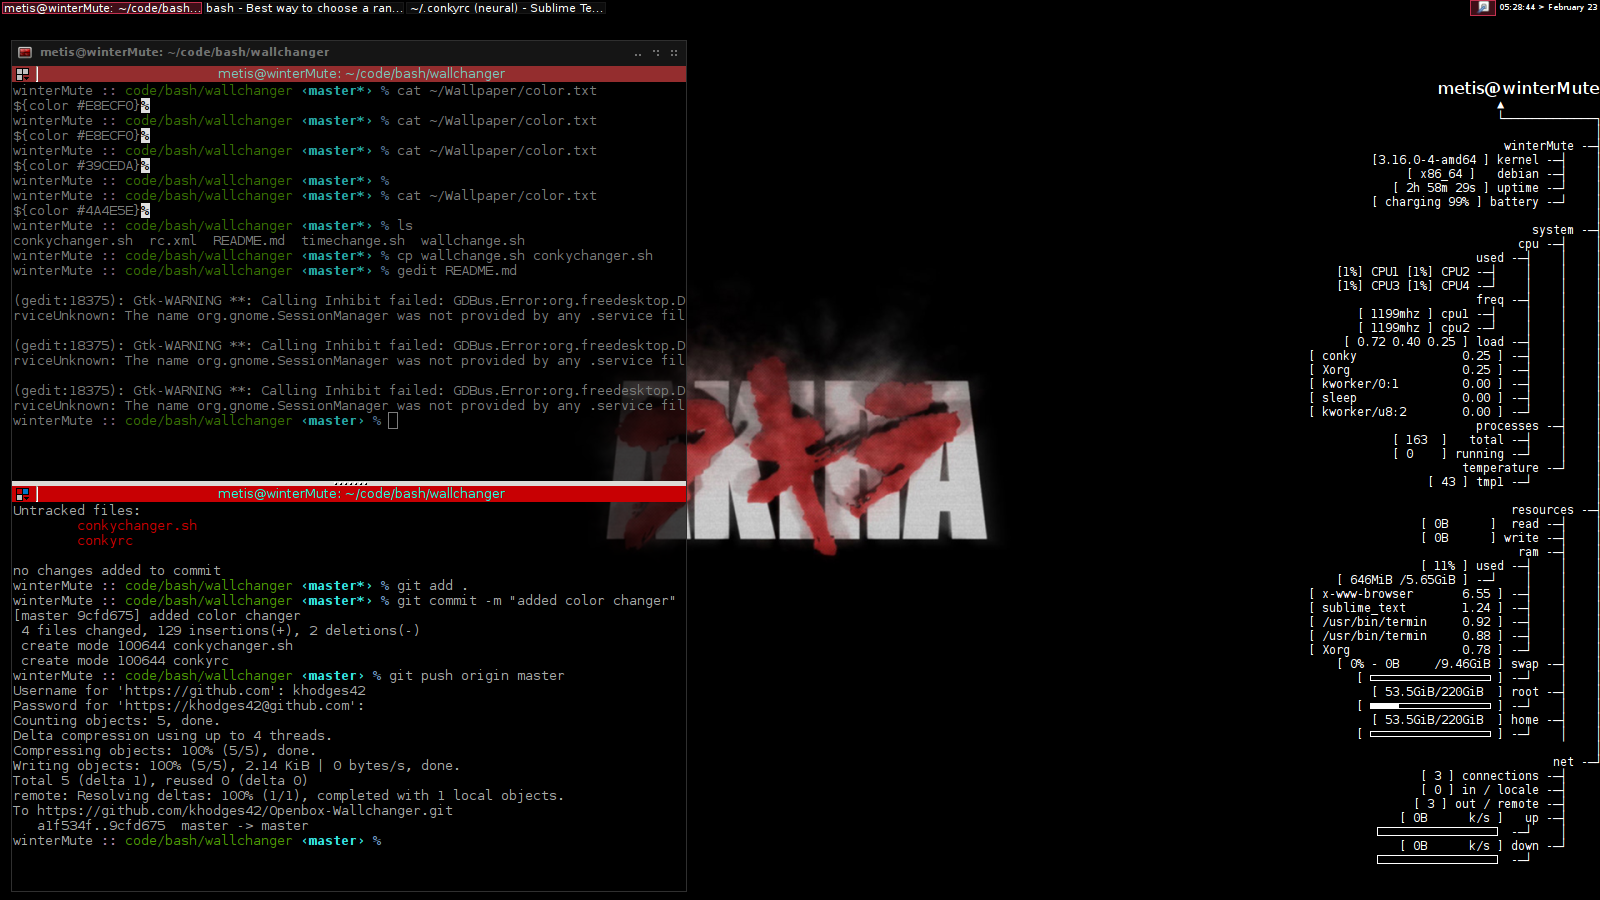Switch to the bash browser window in taskbar
Viewport: 1600px width, 900px height.
click(x=304, y=8)
